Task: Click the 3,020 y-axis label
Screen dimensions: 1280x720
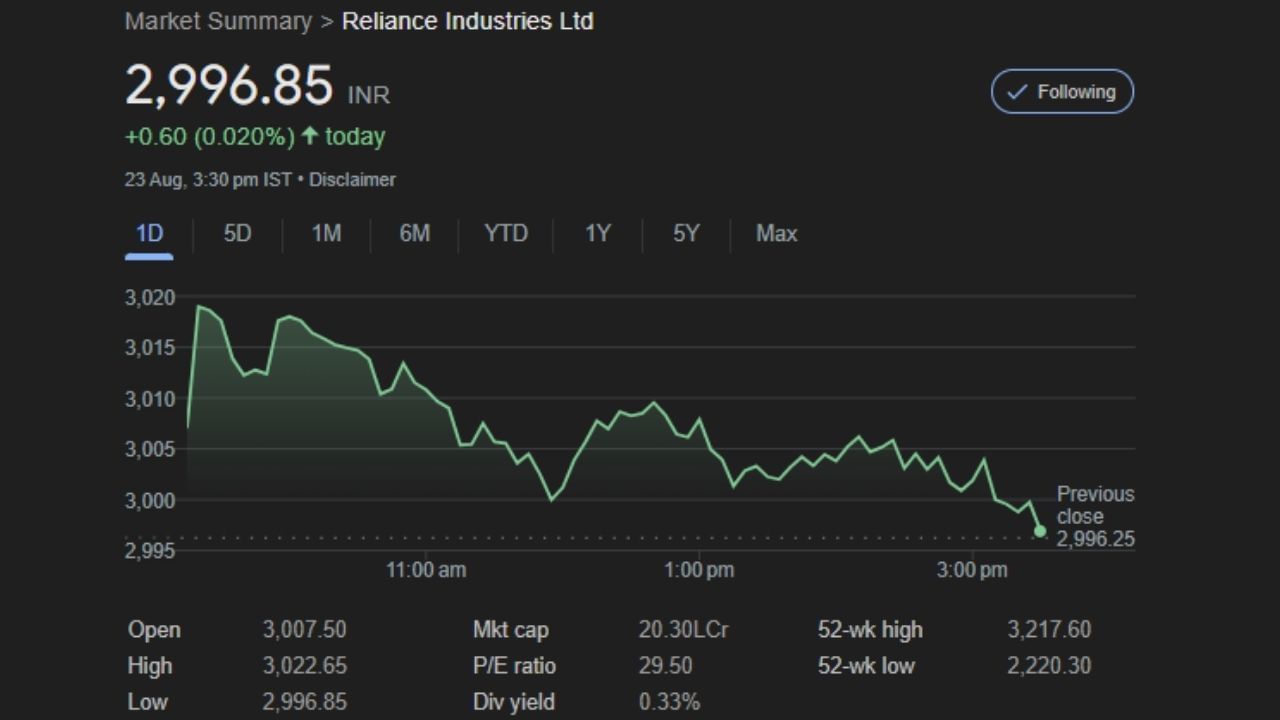Action: pos(150,298)
